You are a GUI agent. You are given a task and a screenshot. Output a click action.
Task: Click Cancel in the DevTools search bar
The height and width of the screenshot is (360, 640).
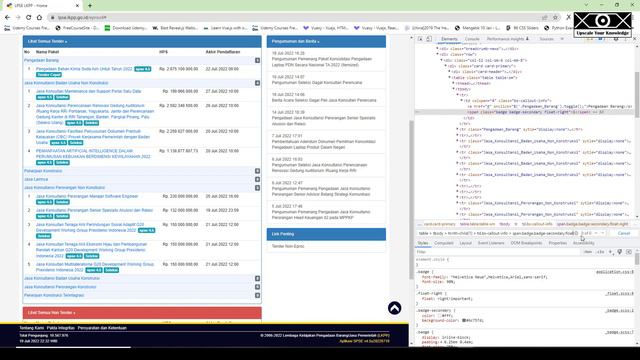point(624,233)
